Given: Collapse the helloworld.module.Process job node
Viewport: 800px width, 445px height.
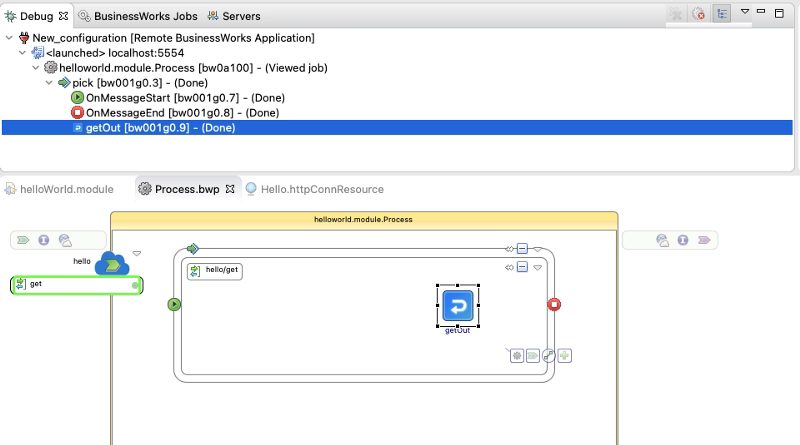Looking at the screenshot, I should tap(36, 68).
